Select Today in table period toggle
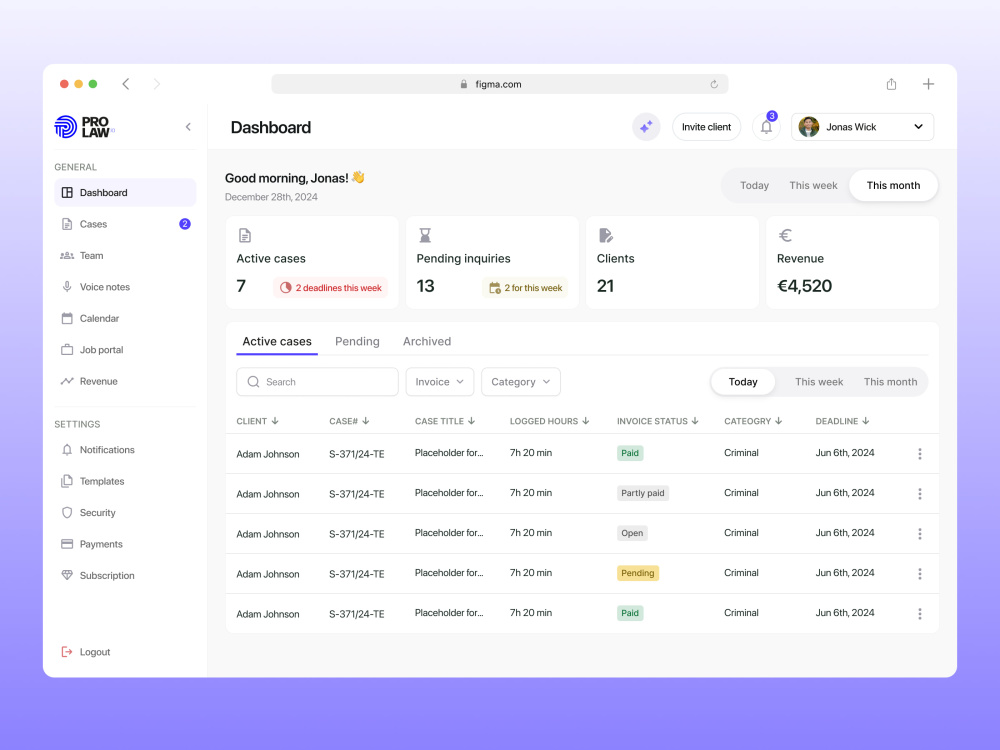This screenshot has width=1000, height=750. click(x=743, y=381)
